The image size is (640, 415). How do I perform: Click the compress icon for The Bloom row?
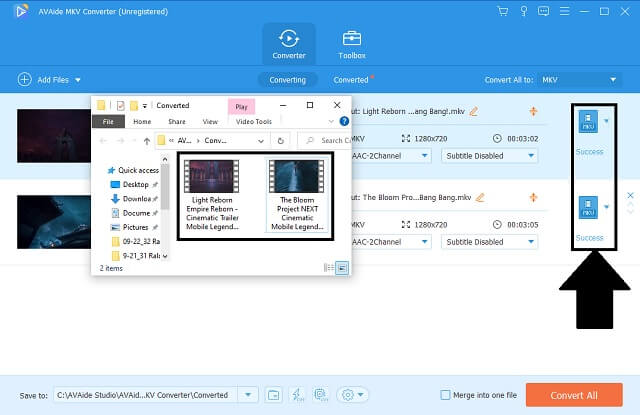tap(533, 198)
